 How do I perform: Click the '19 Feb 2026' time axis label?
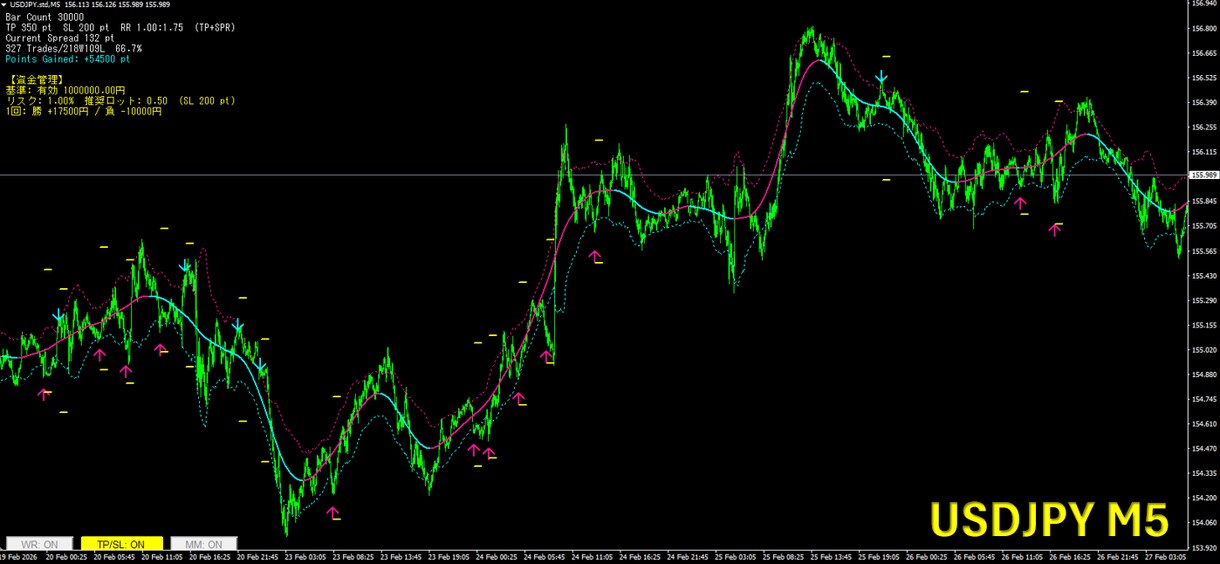point(16,558)
